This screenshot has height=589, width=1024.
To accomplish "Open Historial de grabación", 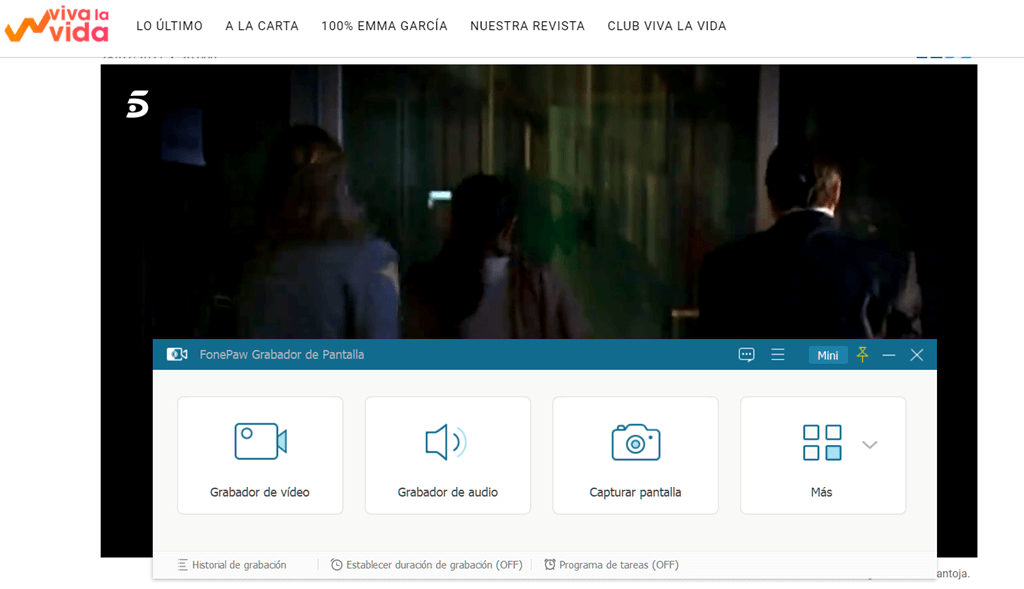I will (x=232, y=565).
